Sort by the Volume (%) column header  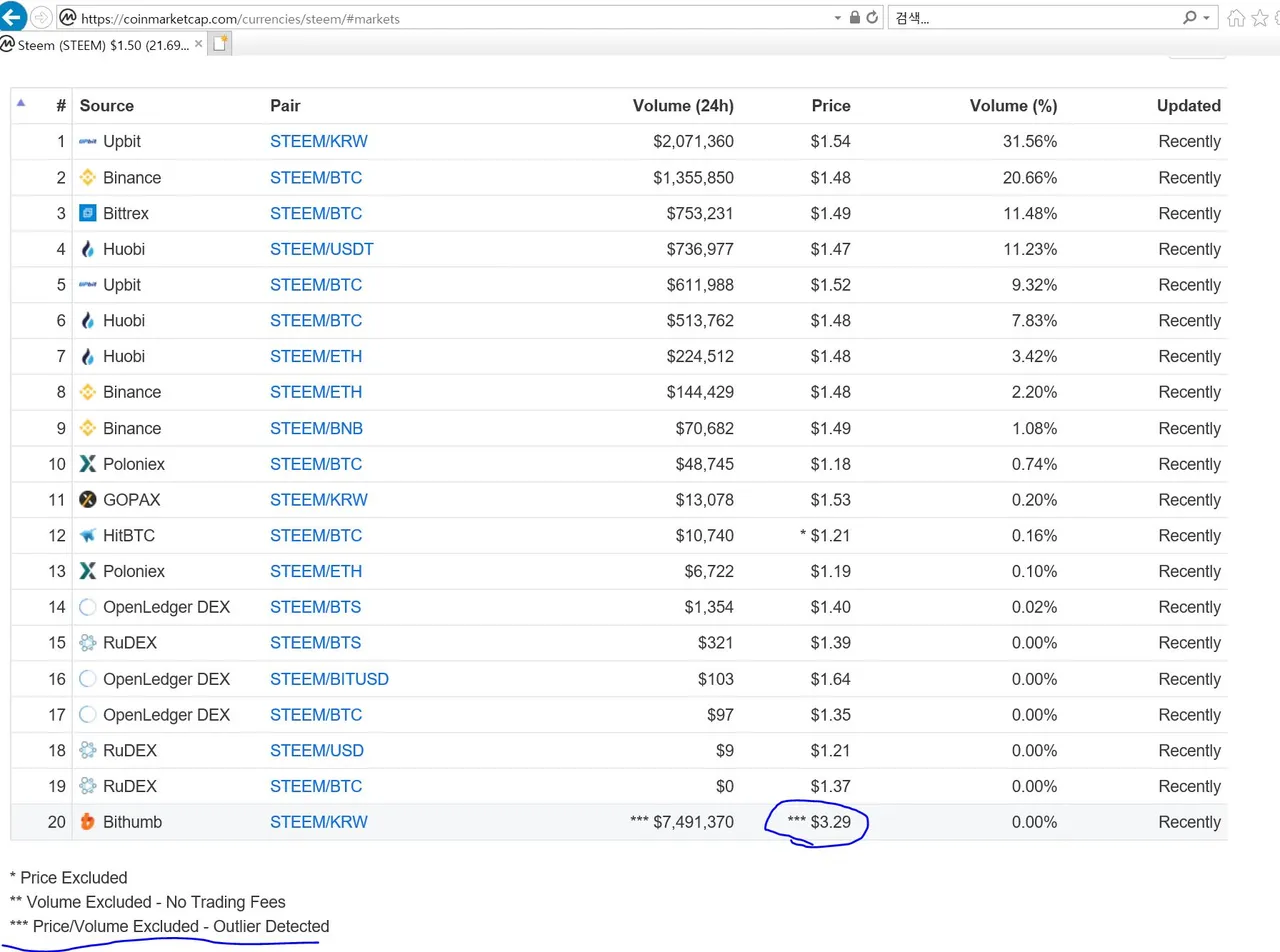[1013, 106]
